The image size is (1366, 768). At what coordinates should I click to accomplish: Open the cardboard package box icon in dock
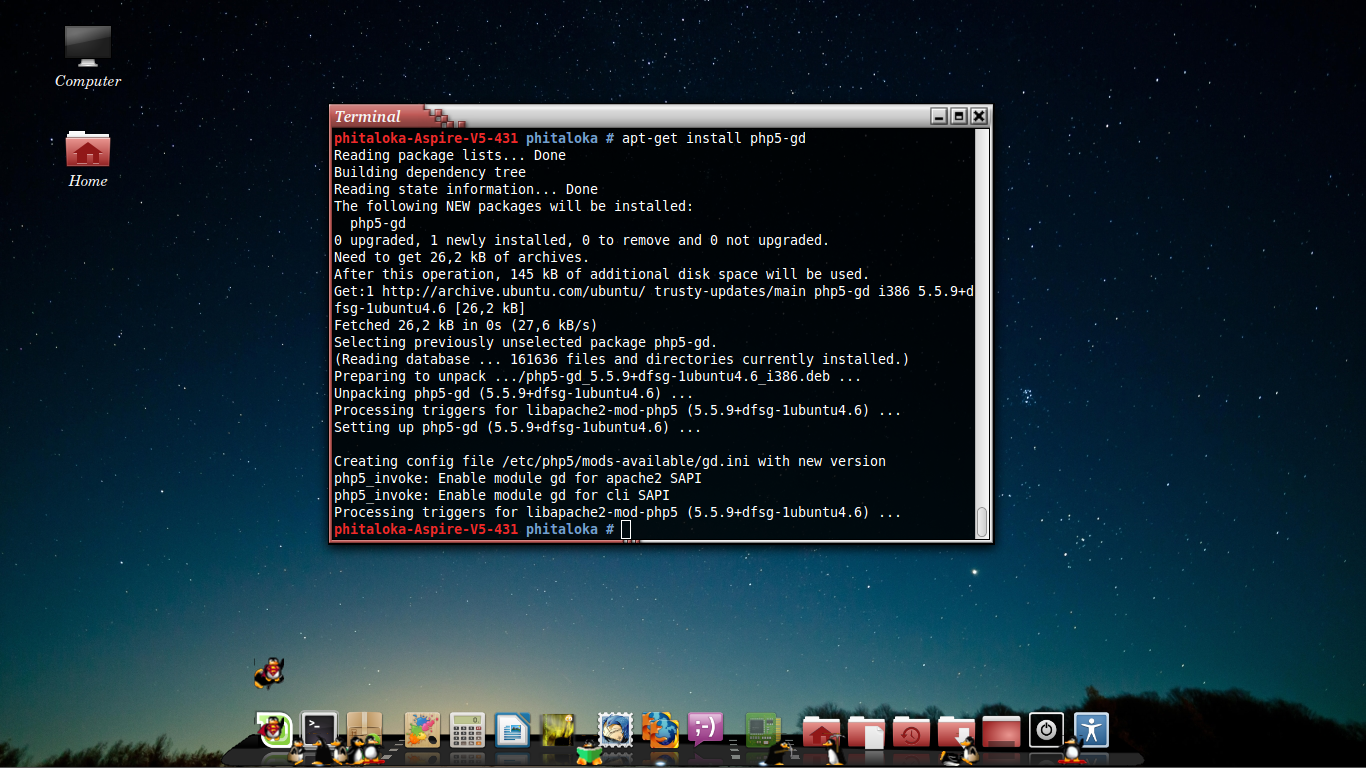[x=366, y=730]
